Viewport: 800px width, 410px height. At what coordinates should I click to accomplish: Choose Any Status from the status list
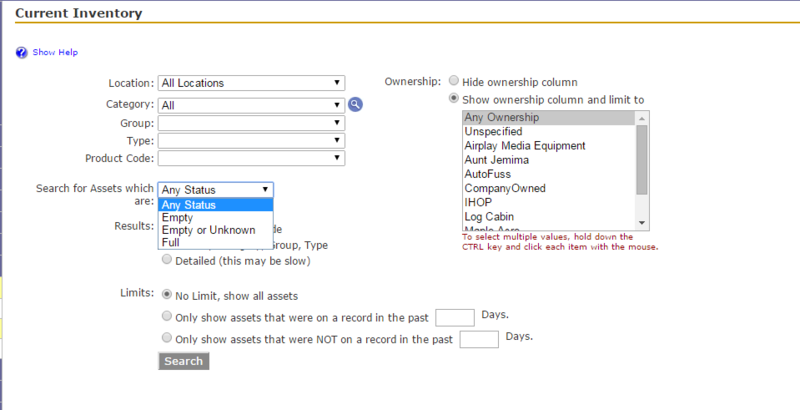click(216, 205)
